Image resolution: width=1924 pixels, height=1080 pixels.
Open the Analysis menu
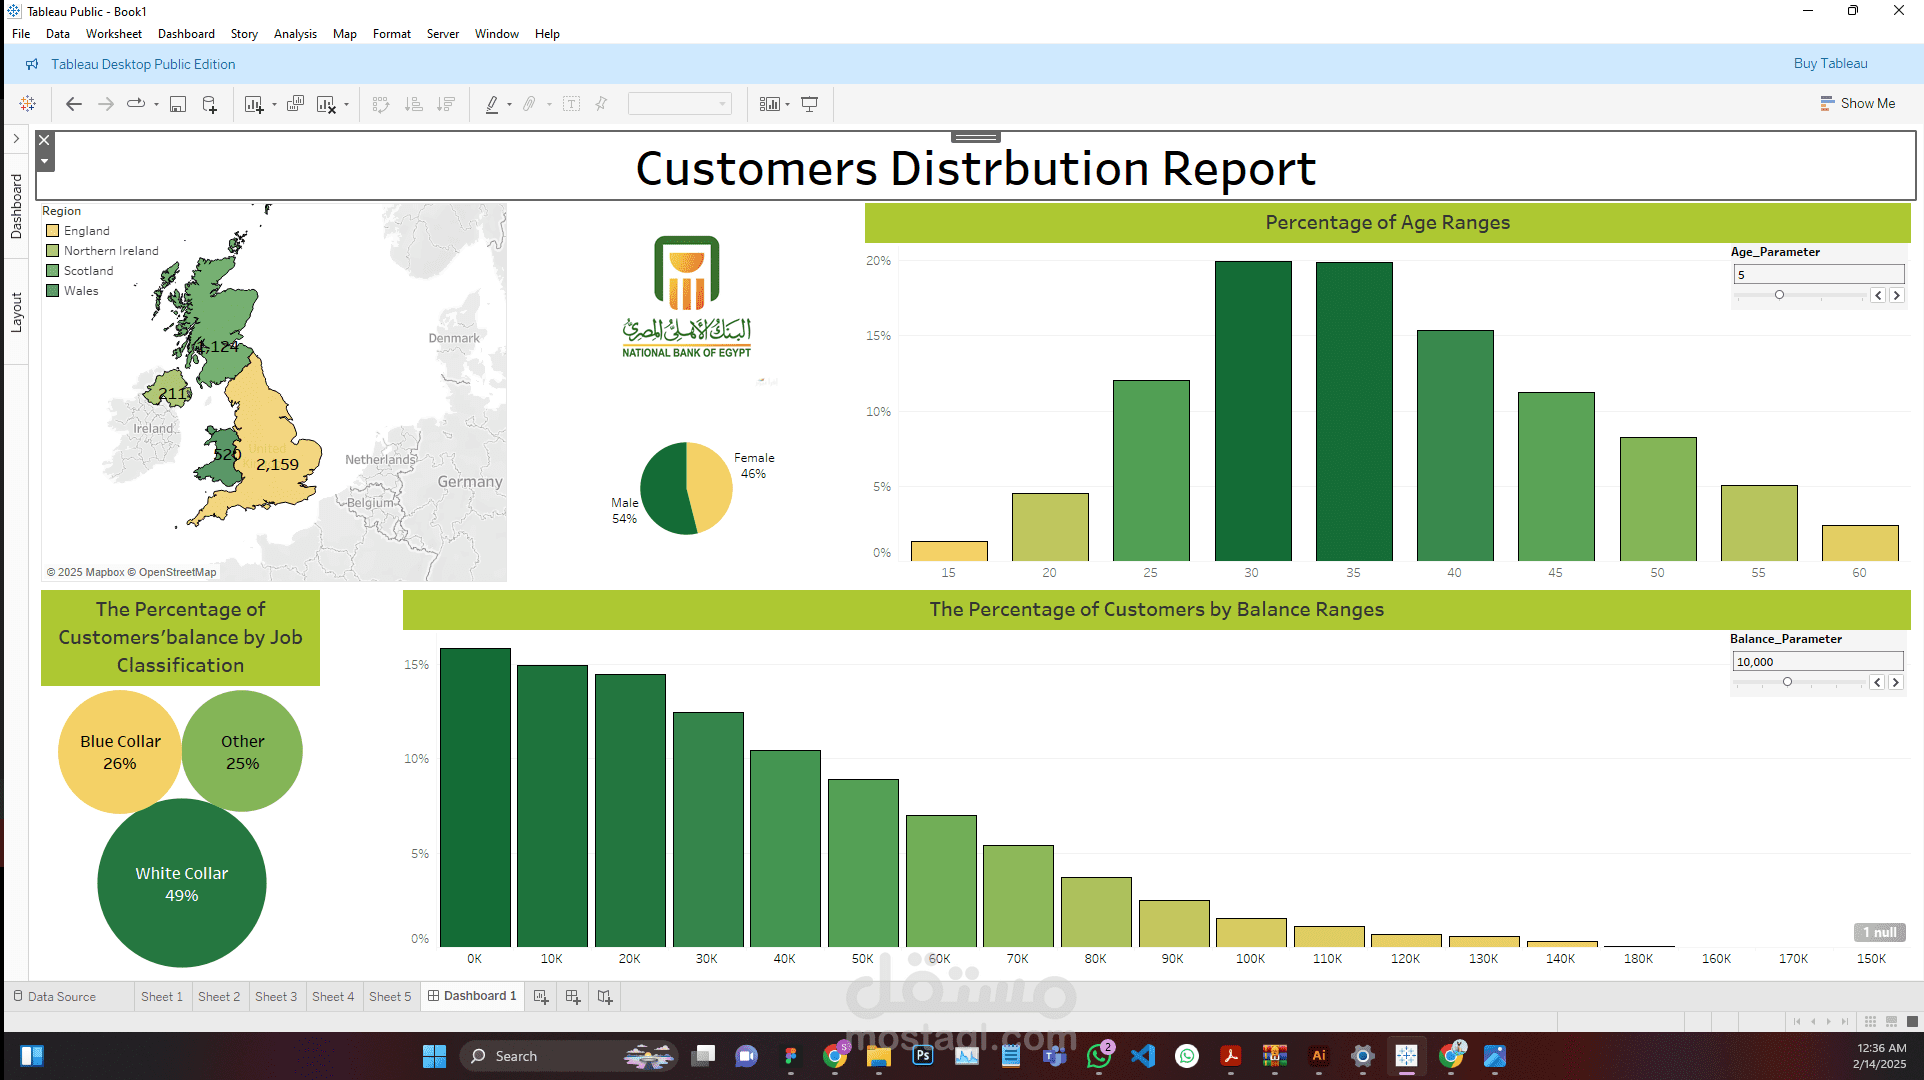pos(295,34)
